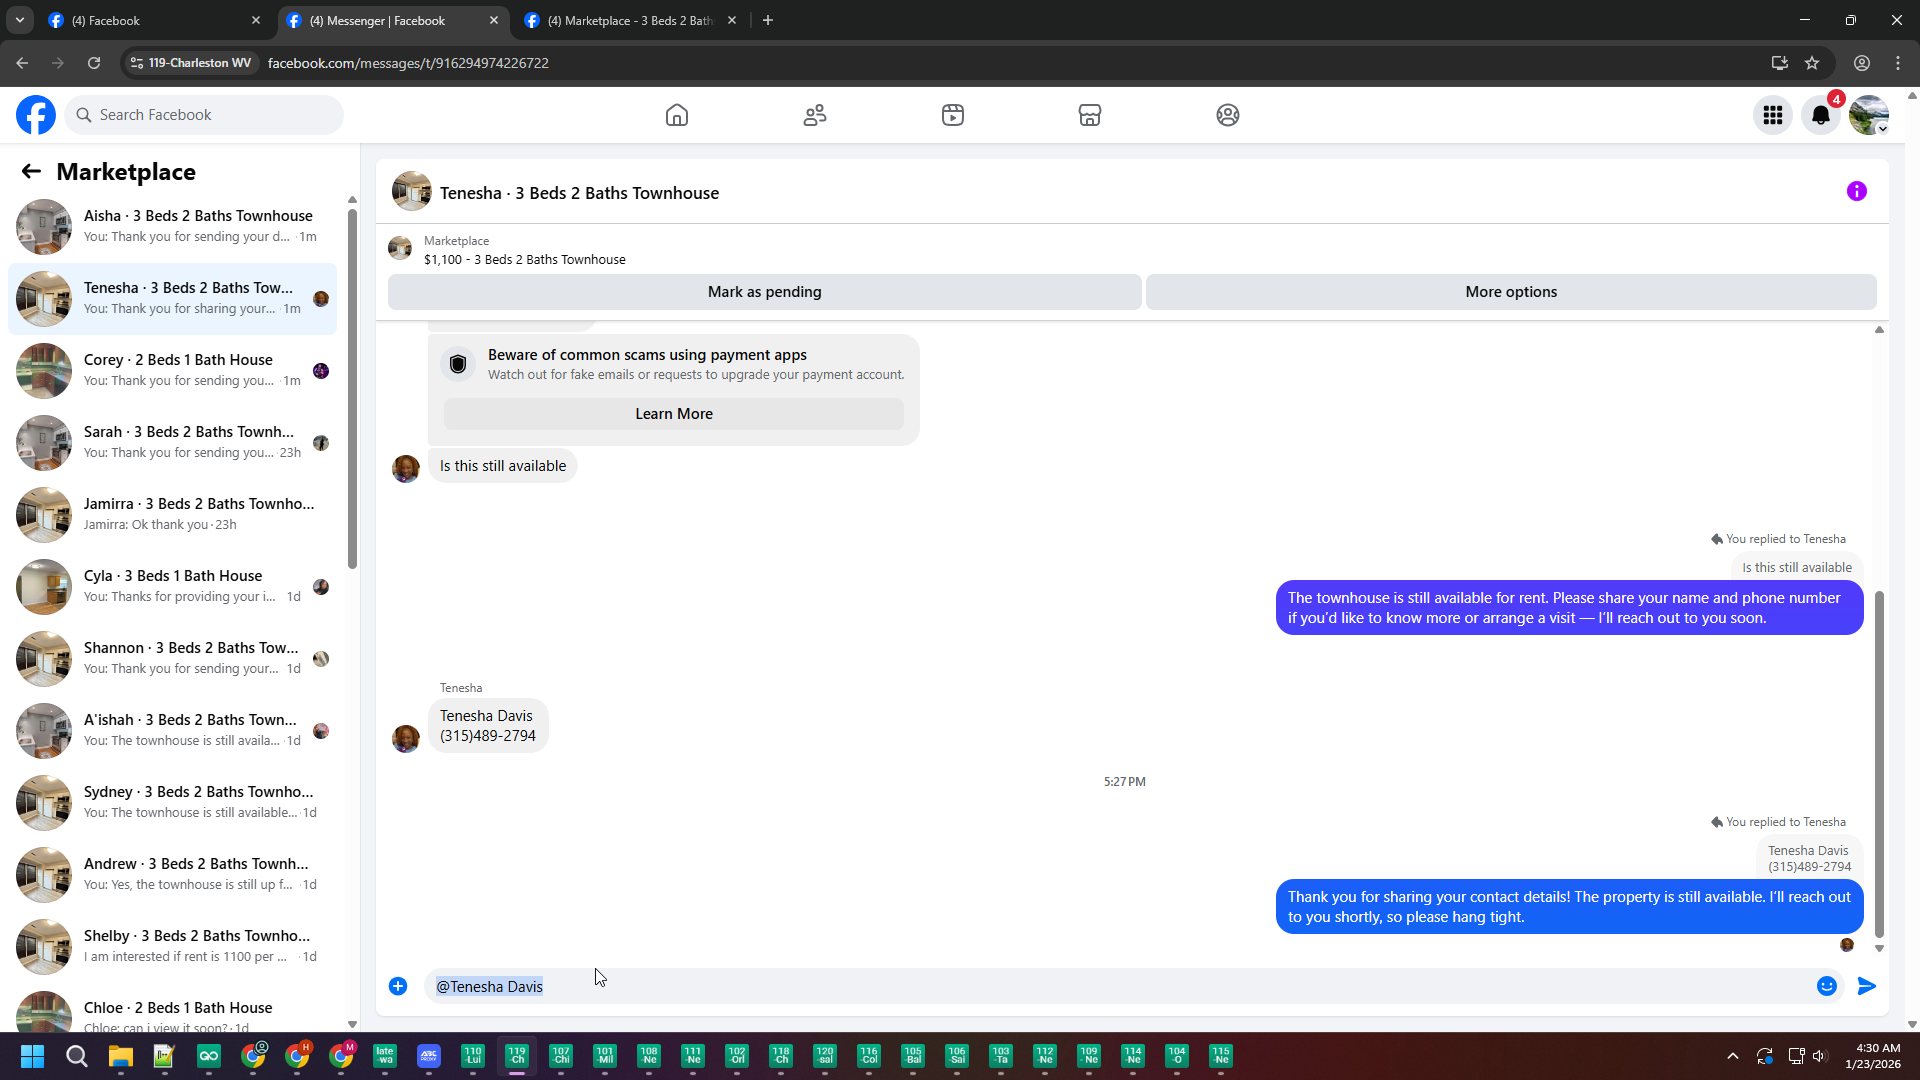Reload the page with browser refresh icon

pyautogui.click(x=94, y=63)
